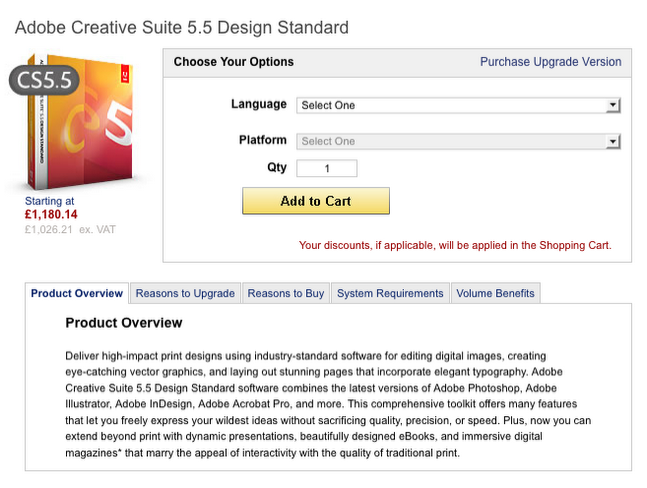Click the Qty input field

tap(327, 168)
